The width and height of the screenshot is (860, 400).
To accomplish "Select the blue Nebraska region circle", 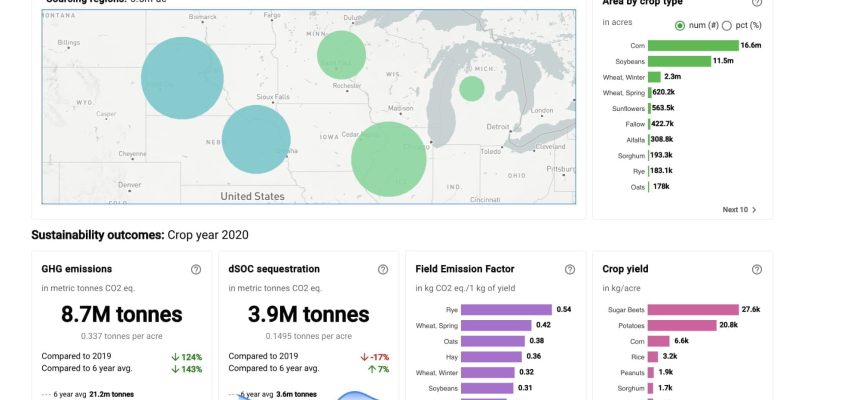I will (x=256, y=139).
